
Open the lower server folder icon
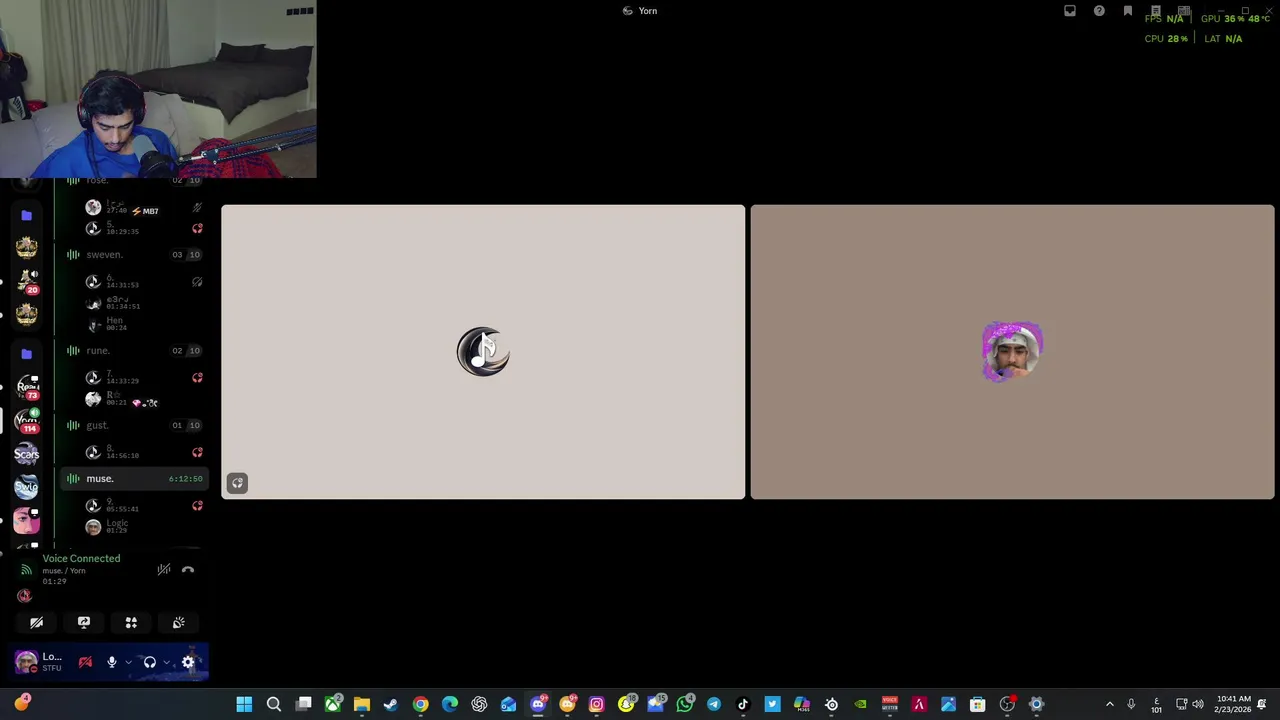coord(27,354)
